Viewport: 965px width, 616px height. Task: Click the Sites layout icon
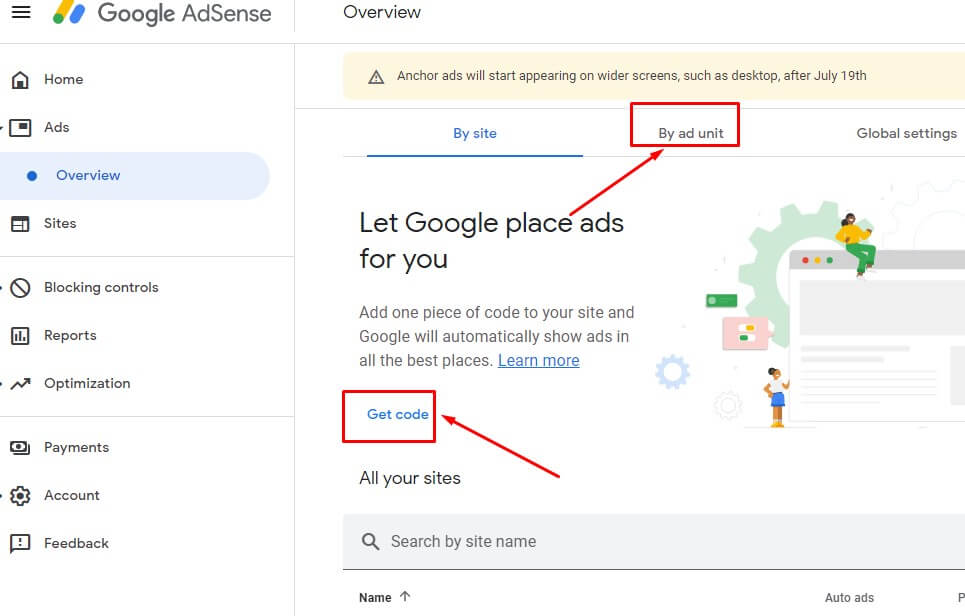20,223
